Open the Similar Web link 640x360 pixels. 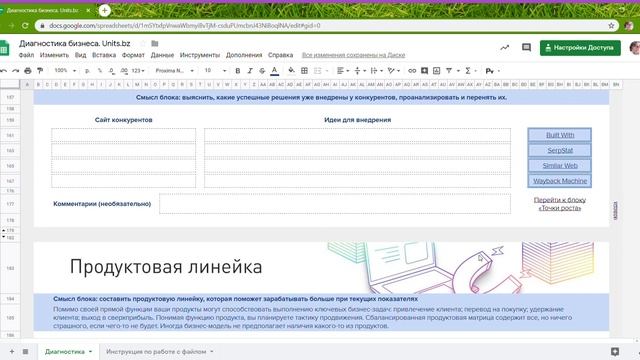[x=560, y=166]
